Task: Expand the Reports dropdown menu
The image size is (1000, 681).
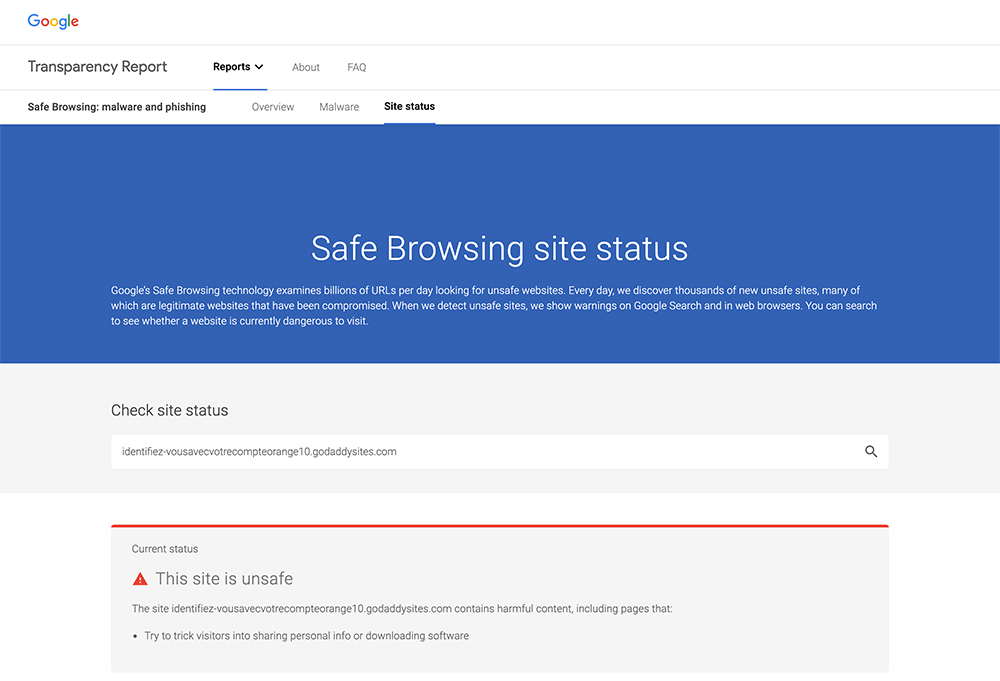Action: click(239, 67)
